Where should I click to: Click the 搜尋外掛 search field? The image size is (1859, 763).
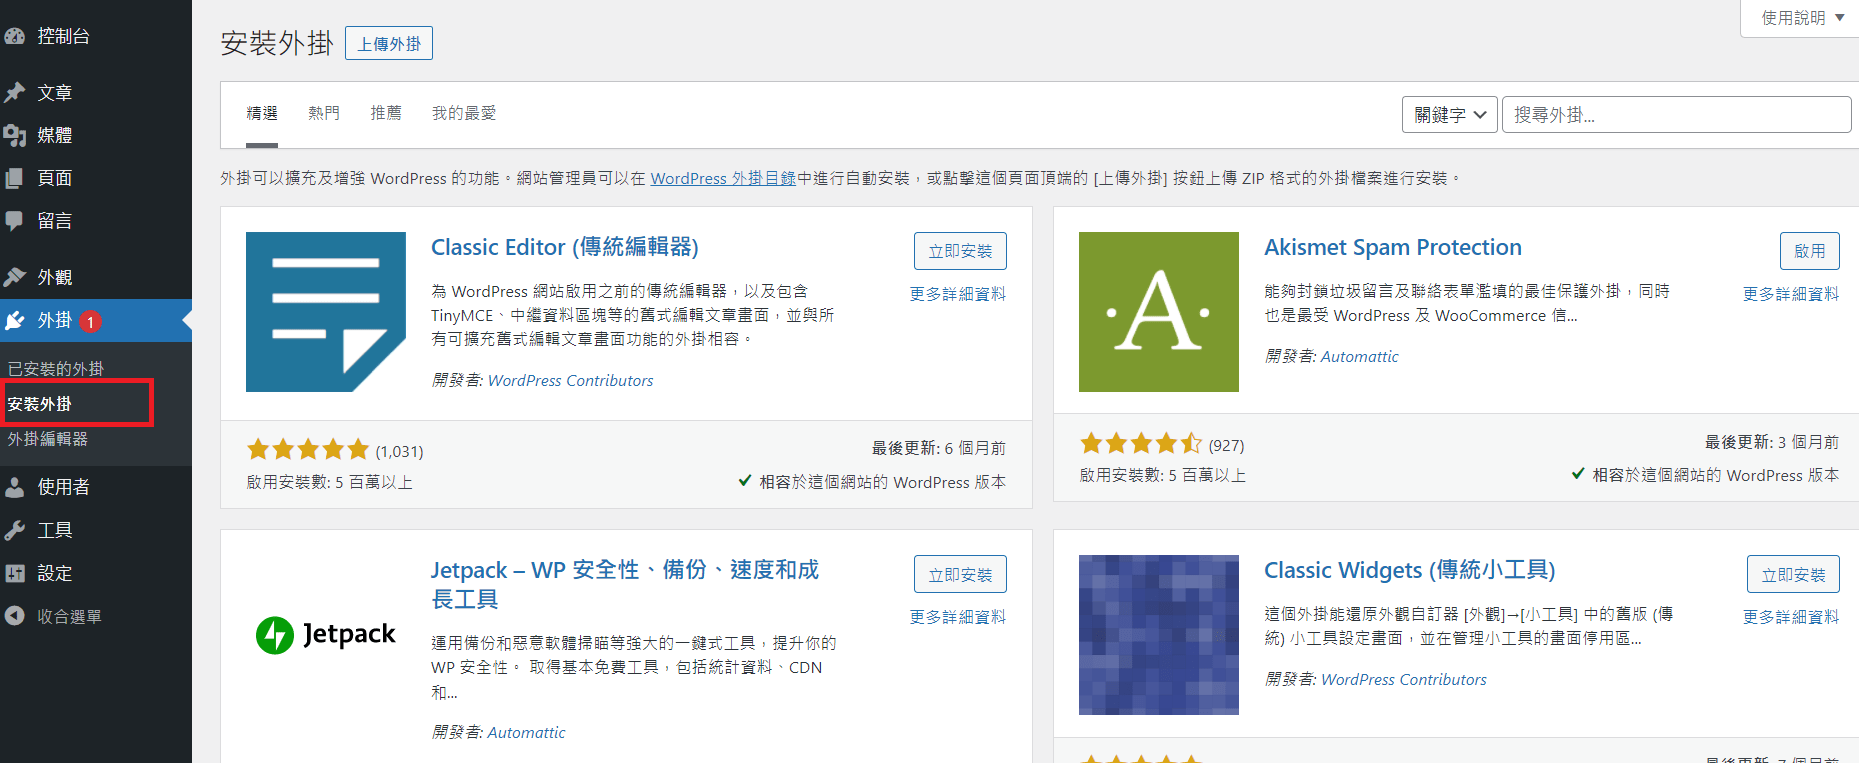[x=1677, y=115]
